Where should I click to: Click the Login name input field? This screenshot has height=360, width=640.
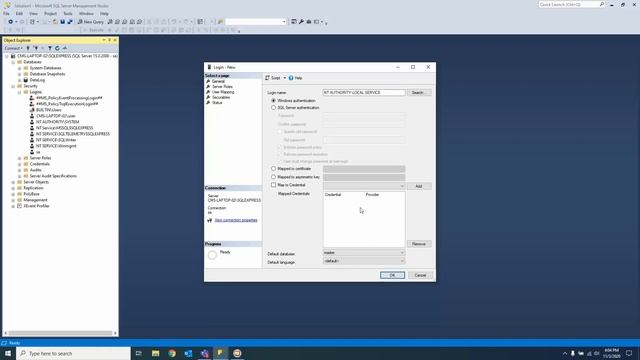[x=364, y=93]
